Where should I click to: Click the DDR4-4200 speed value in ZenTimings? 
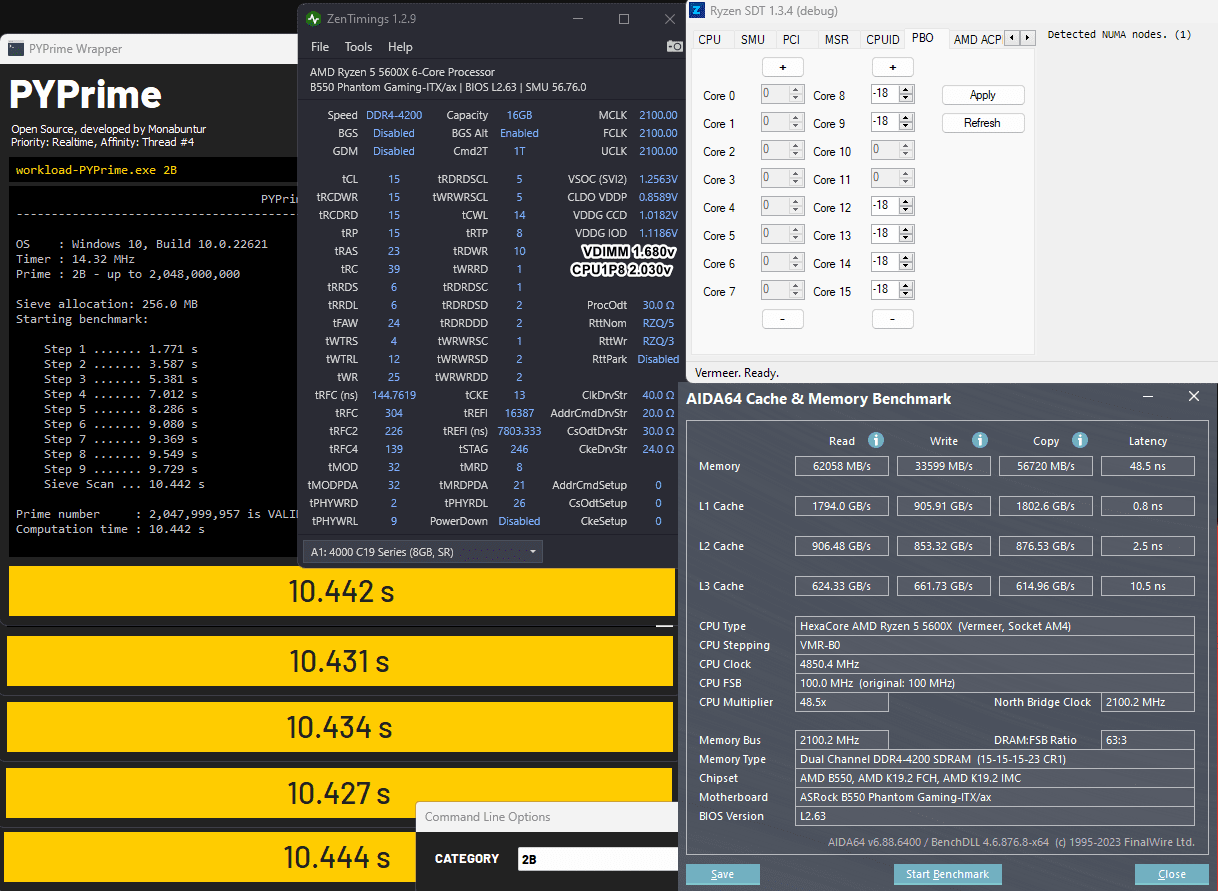coord(394,115)
